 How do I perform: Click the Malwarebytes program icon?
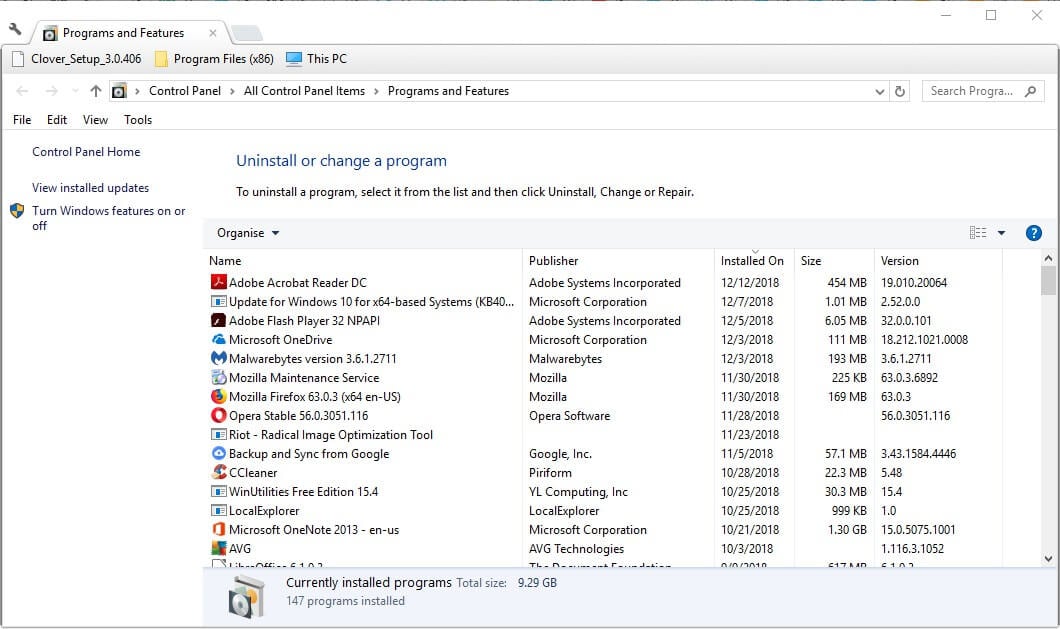point(218,358)
